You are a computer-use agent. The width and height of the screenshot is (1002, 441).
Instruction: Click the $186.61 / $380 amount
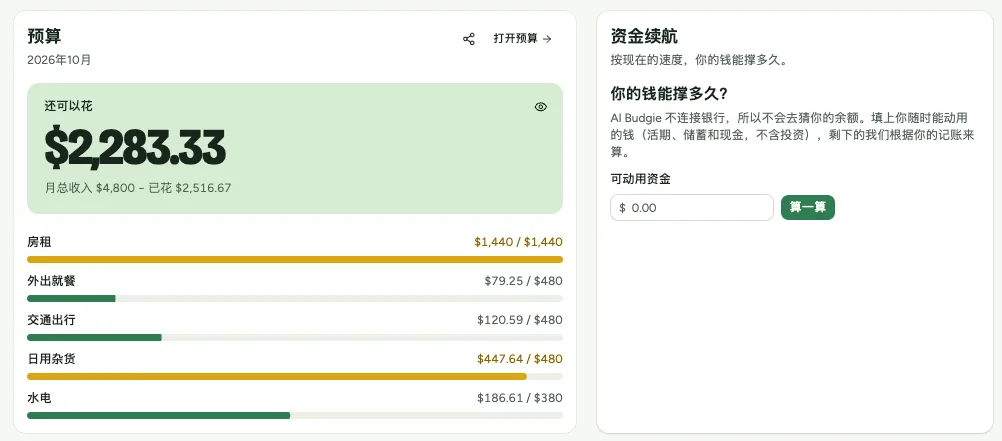pos(520,398)
